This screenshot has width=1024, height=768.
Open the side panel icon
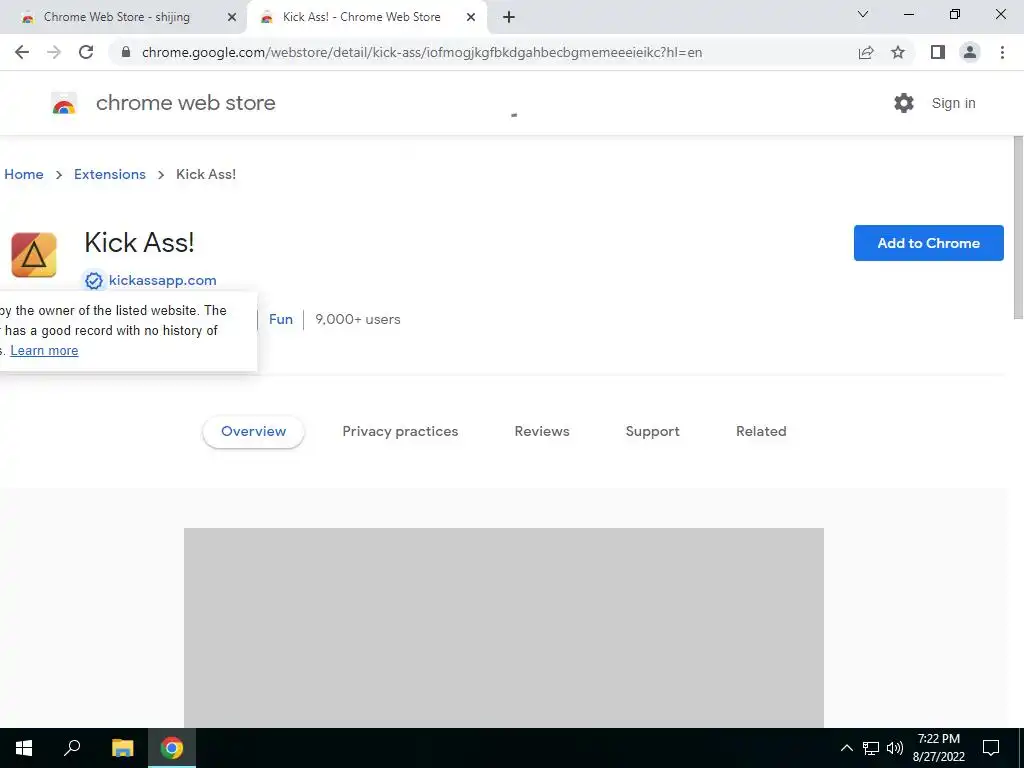tap(938, 52)
